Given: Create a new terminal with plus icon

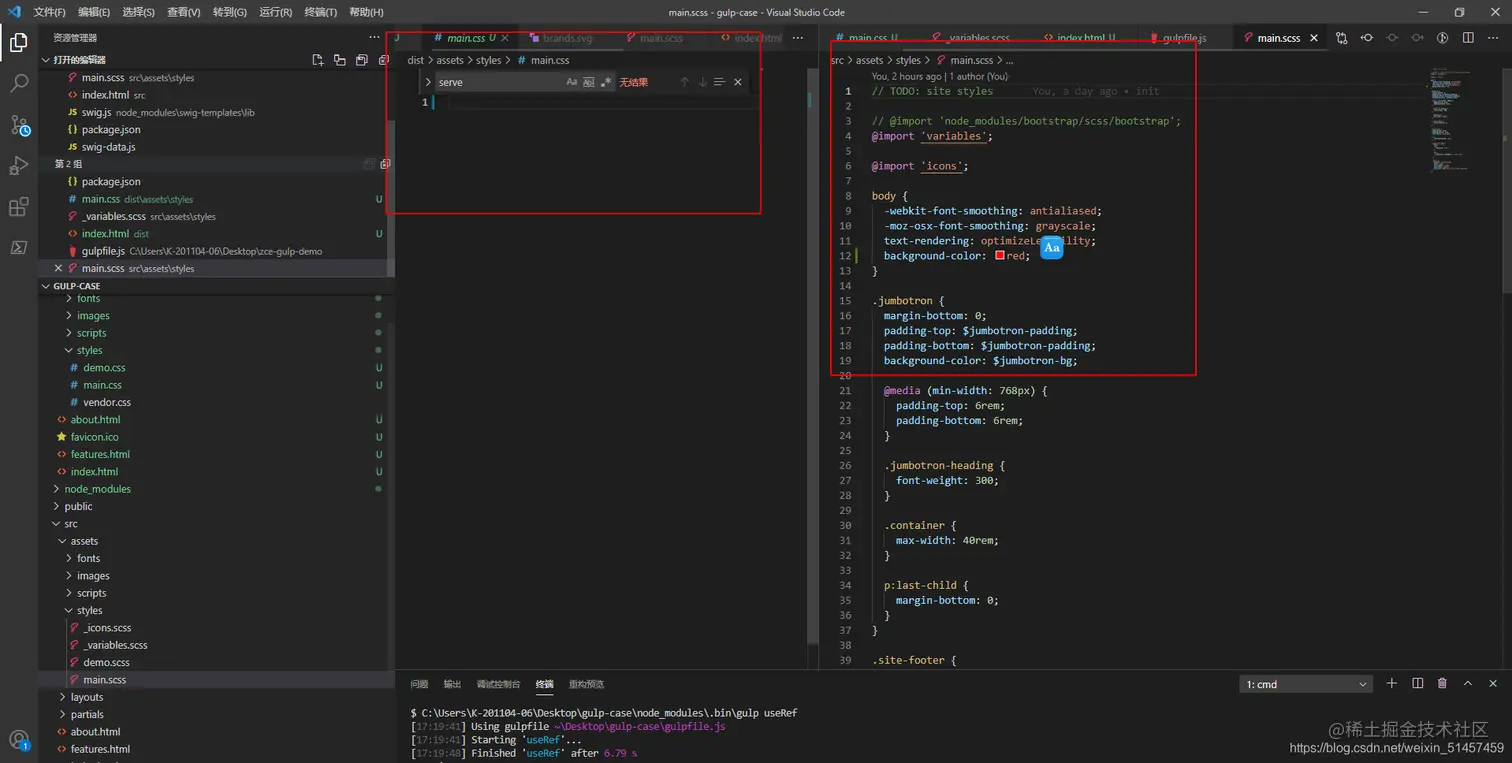Looking at the screenshot, I should pos(1391,683).
